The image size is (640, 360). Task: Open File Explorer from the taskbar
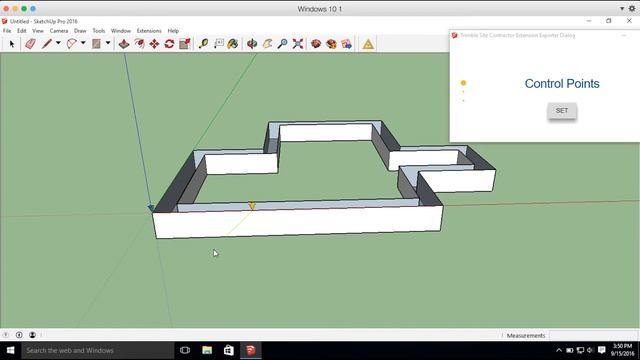tap(207, 350)
